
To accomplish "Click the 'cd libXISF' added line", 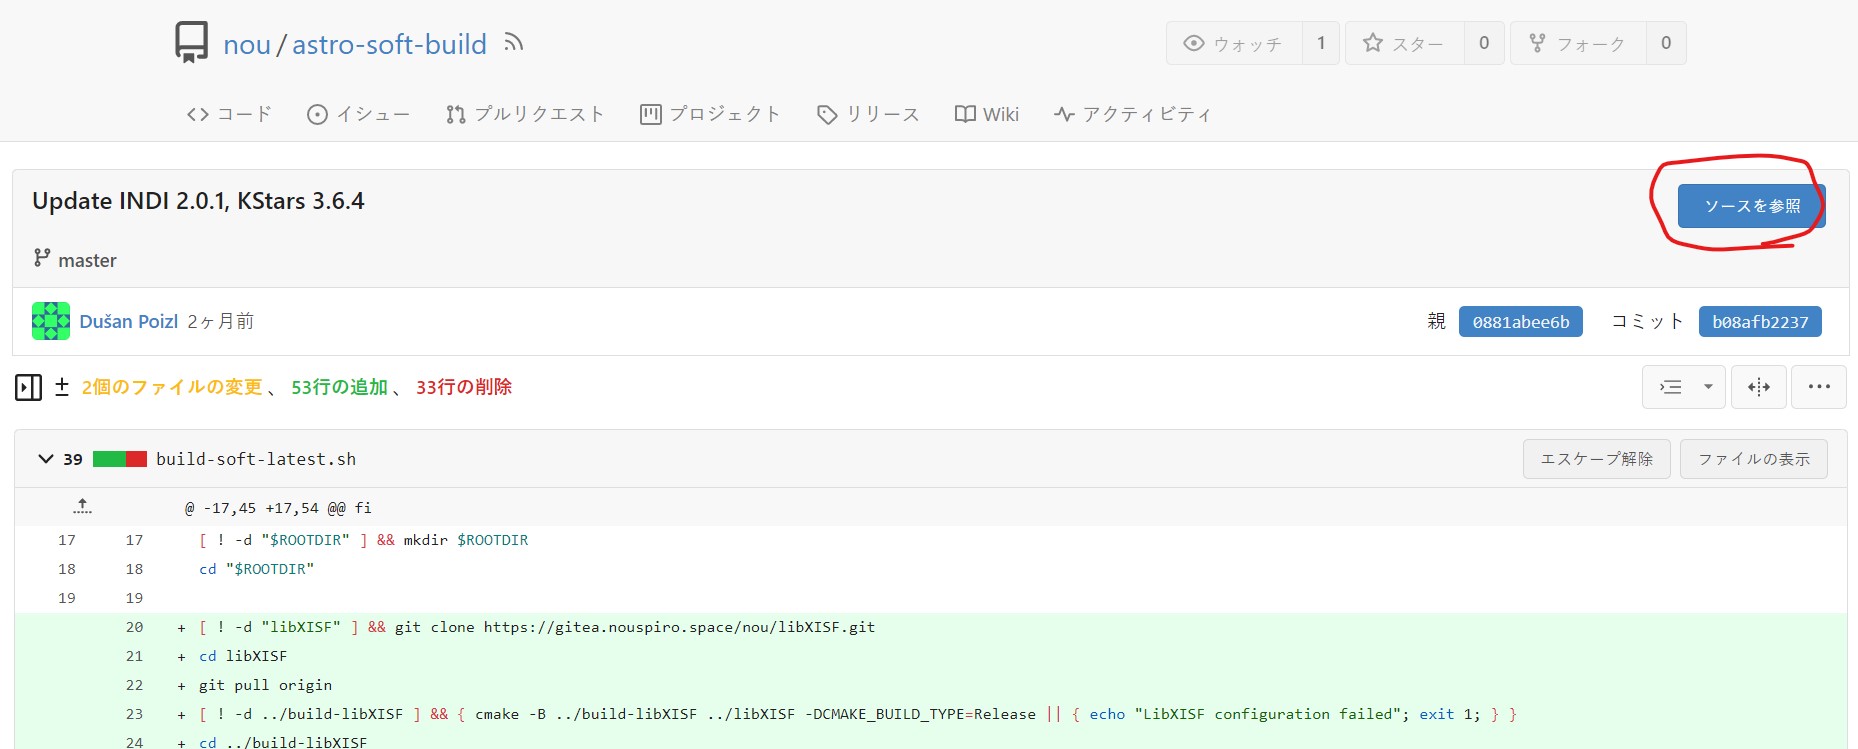I will point(243,656).
